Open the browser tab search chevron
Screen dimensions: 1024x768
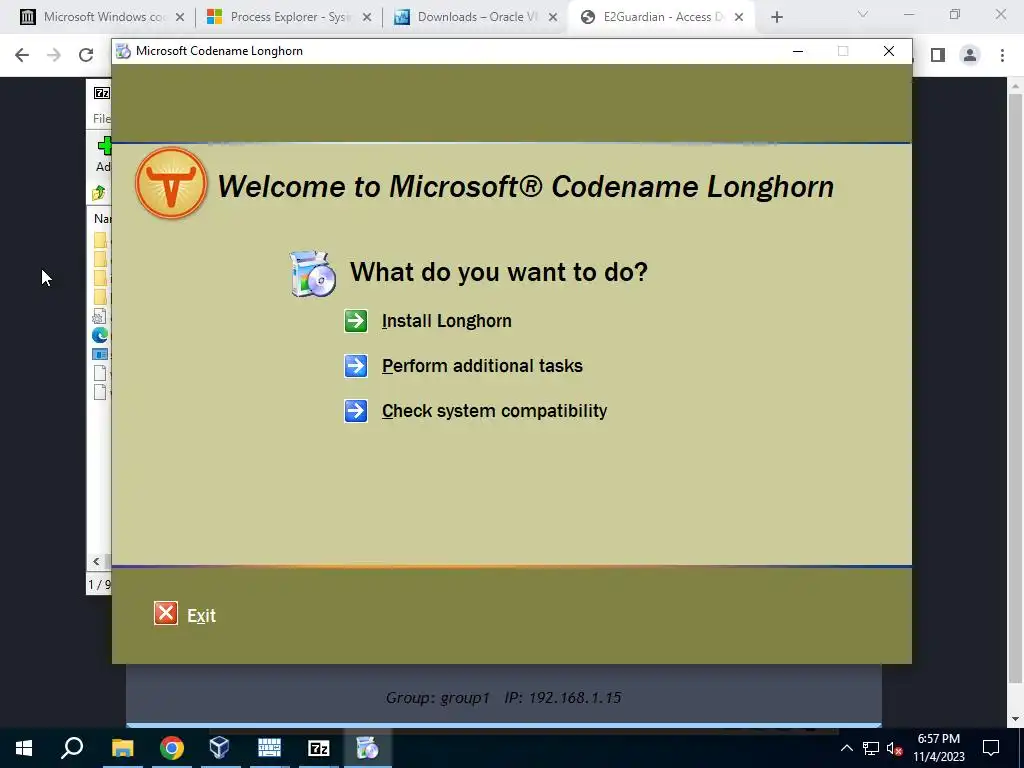(863, 14)
